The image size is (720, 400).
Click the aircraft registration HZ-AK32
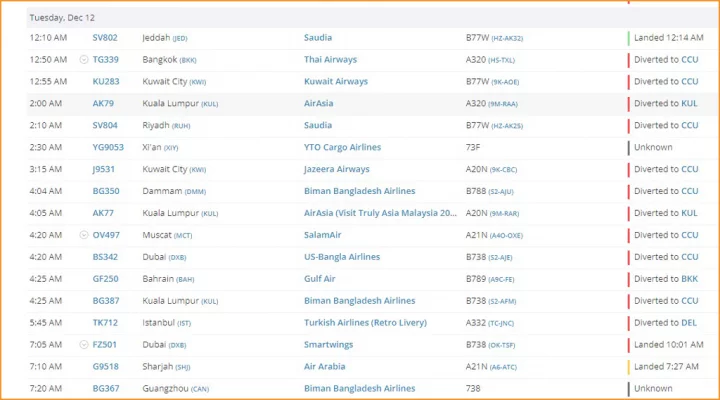point(507,39)
